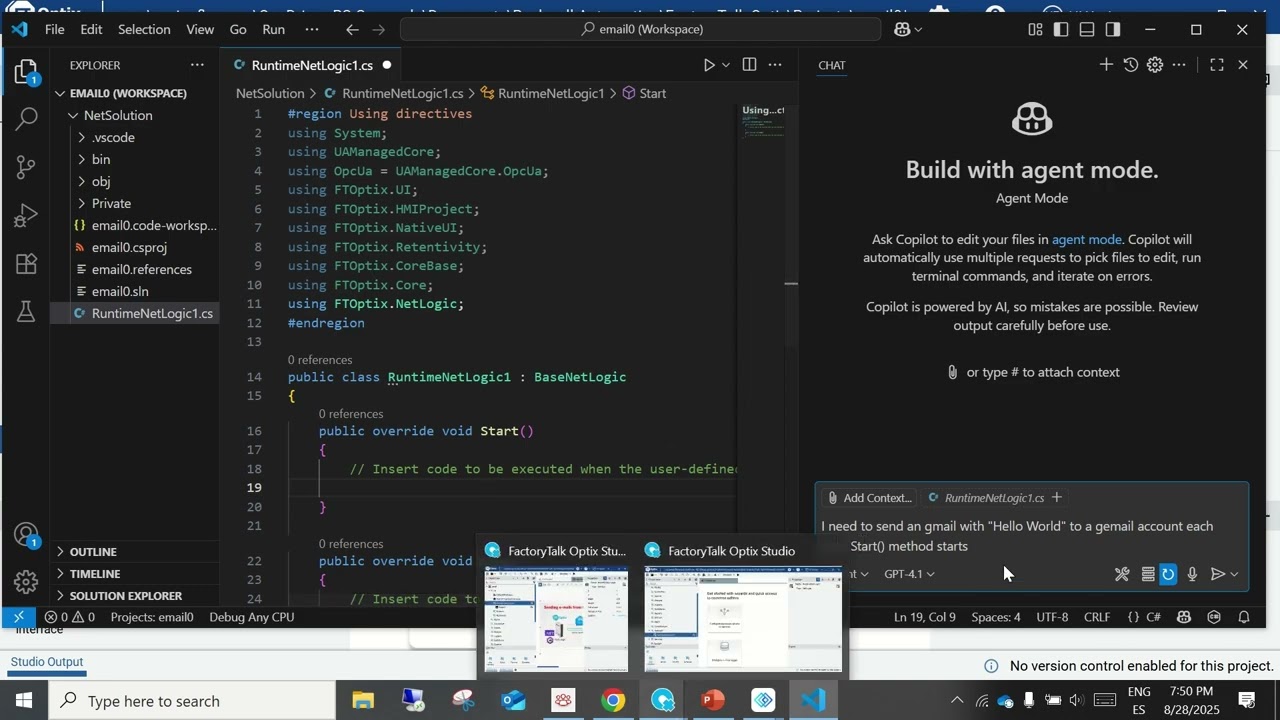The image size is (1280, 720).
Task: Configure chat tools wrench icon
Action: point(1122,574)
